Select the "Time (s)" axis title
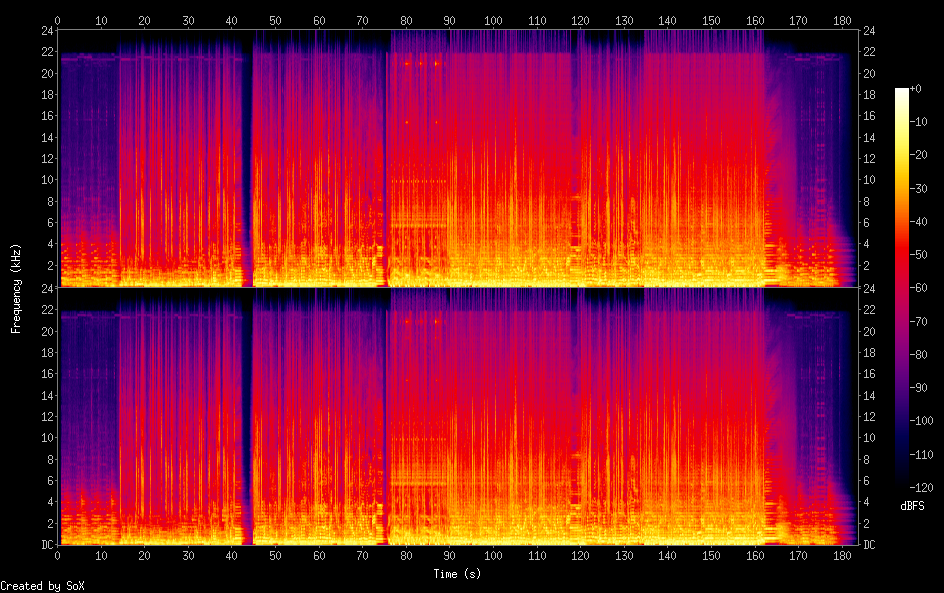Image resolution: width=944 pixels, height=593 pixels. click(x=457, y=574)
